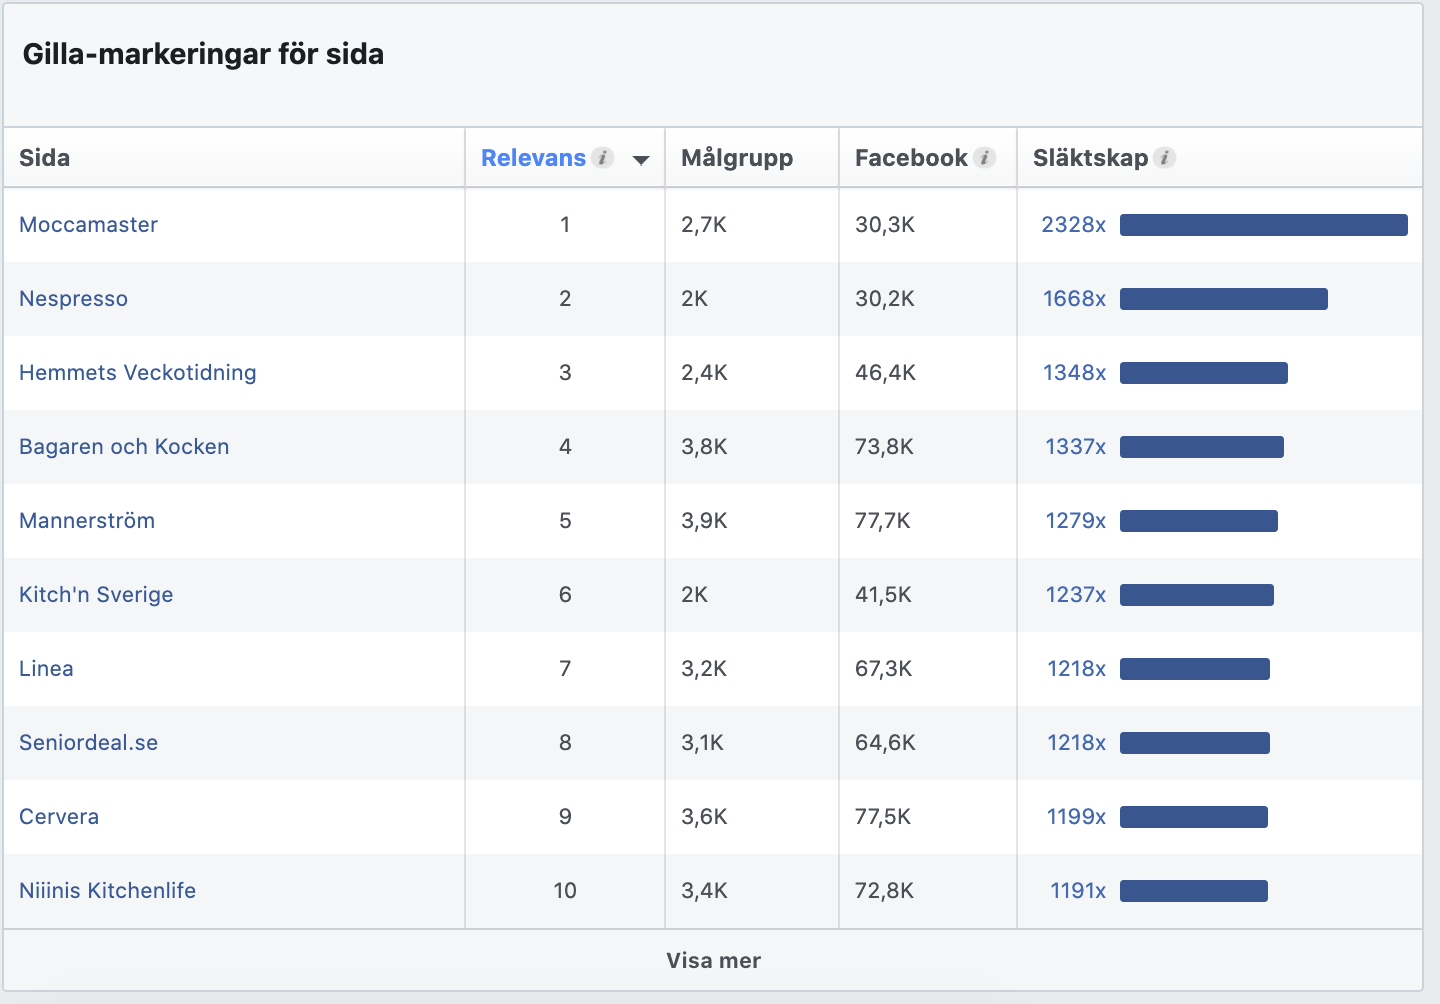Click the 30,2K Facebook count

(x=885, y=299)
